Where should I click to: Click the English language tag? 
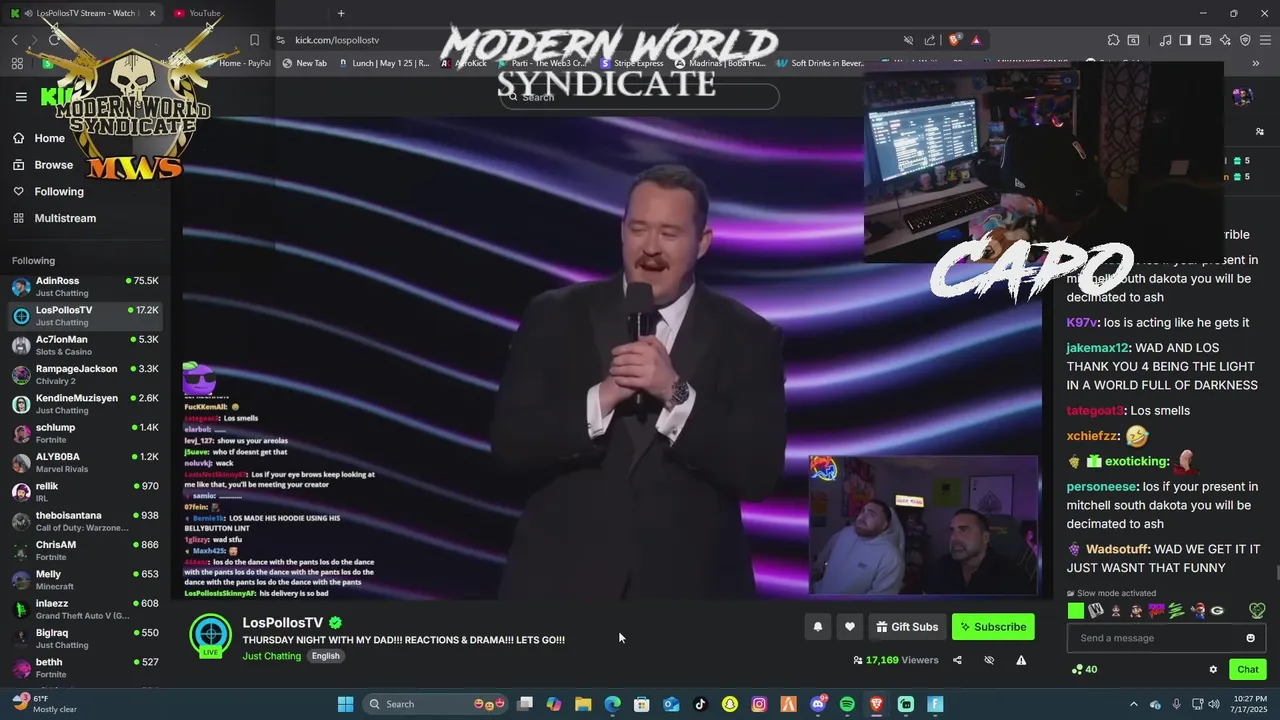pos(325,656)
